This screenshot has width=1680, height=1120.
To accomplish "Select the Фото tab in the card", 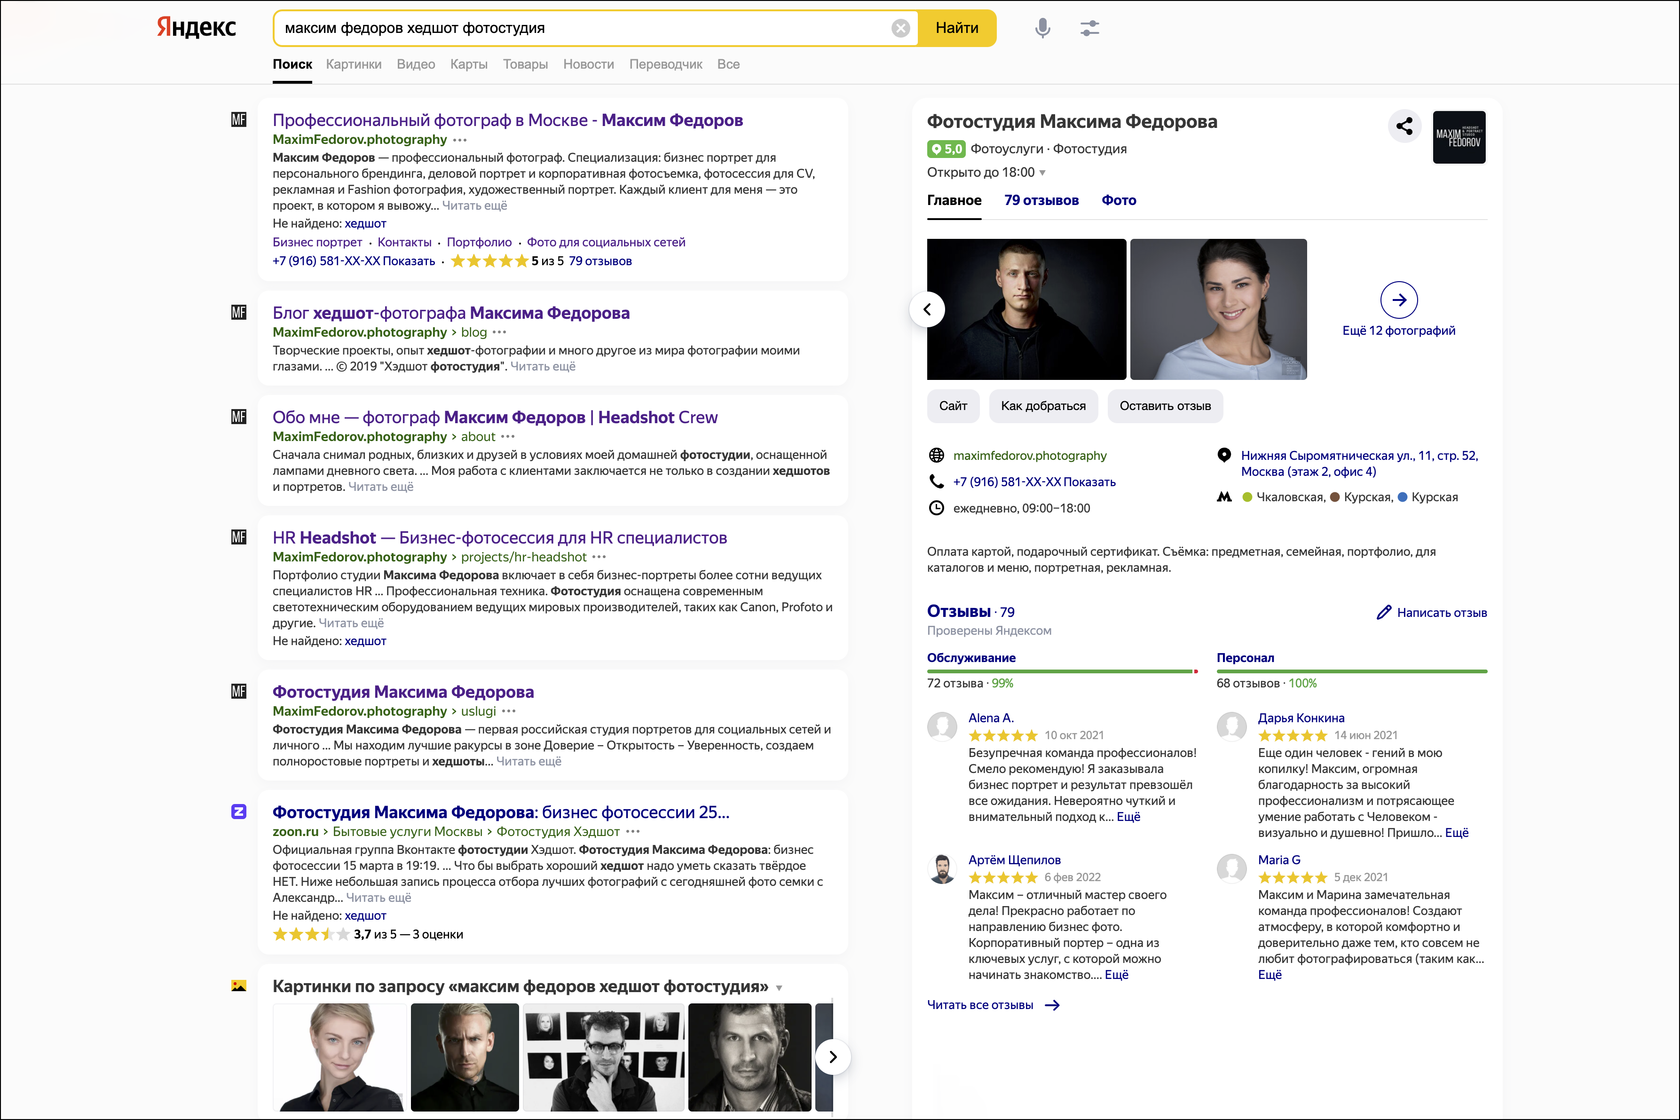I will pyautogui.click(x=1119, y=200).
